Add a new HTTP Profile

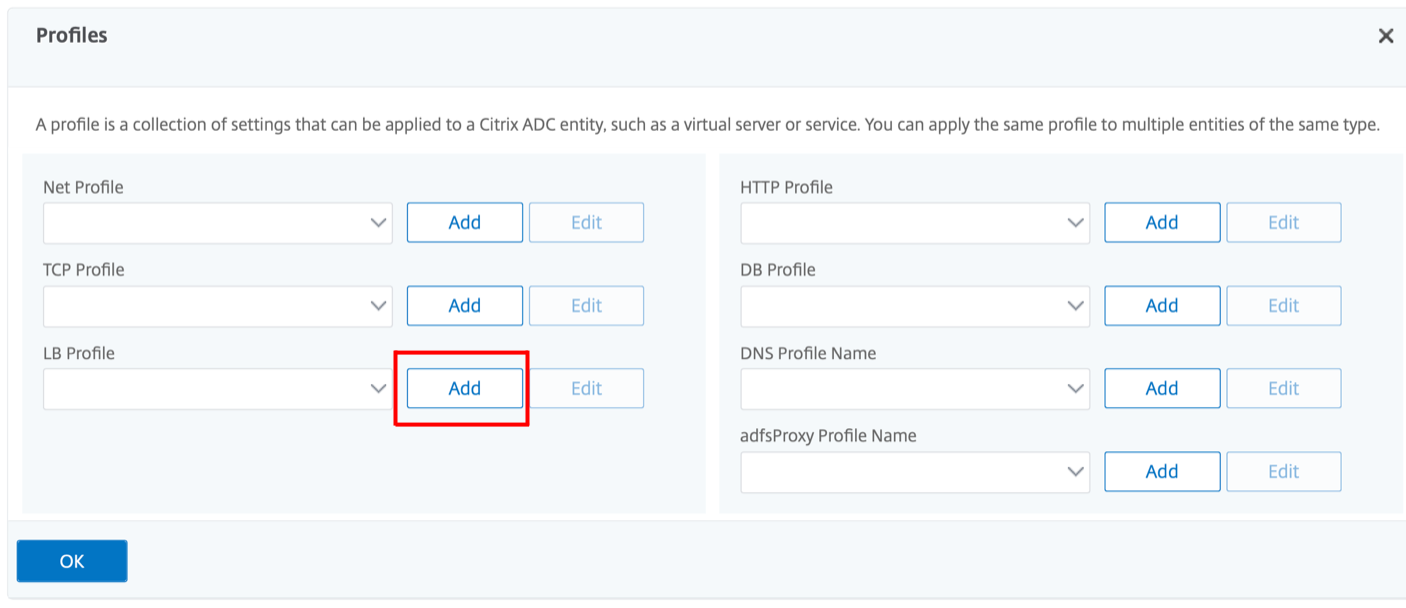click(1162, 223)
